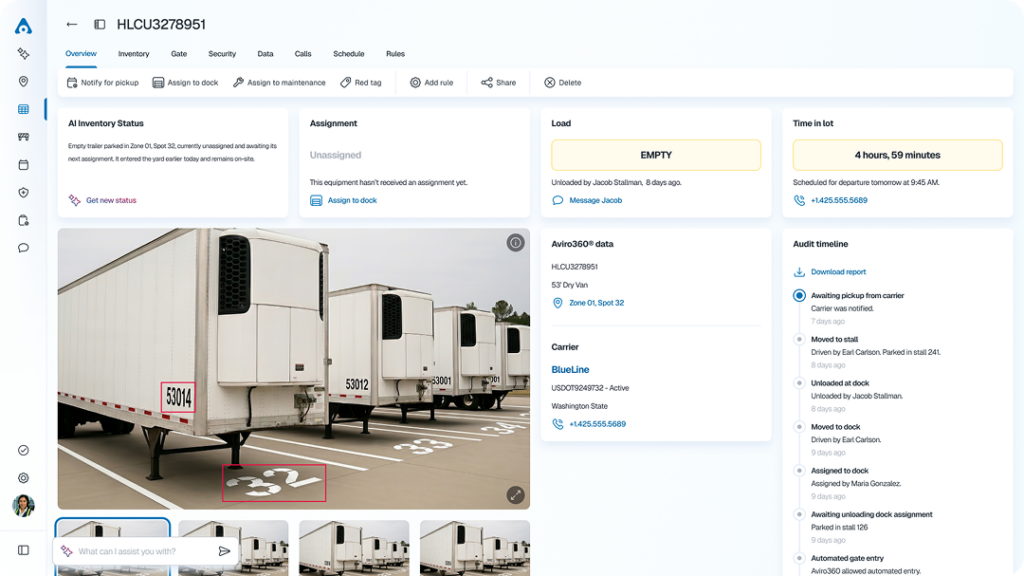The height and width of the screenshot is (576, 1024).
Task: Select Assign to maintenance in toolbar
Action: pyautogui.click(x=279, y=83)
